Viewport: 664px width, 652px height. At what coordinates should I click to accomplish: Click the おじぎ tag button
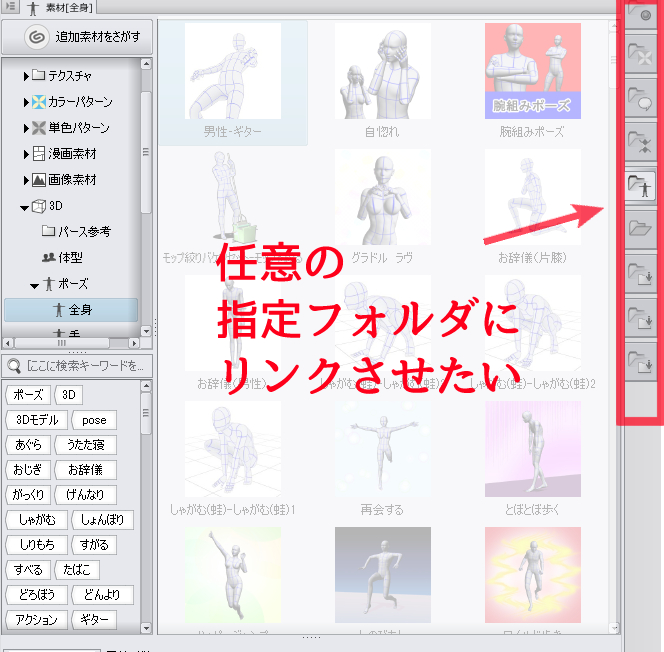[28, 470]
